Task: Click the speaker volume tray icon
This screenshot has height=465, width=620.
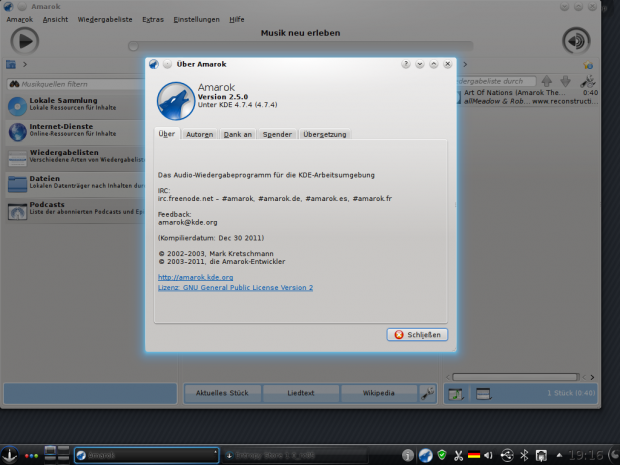Action: (488, 456)
